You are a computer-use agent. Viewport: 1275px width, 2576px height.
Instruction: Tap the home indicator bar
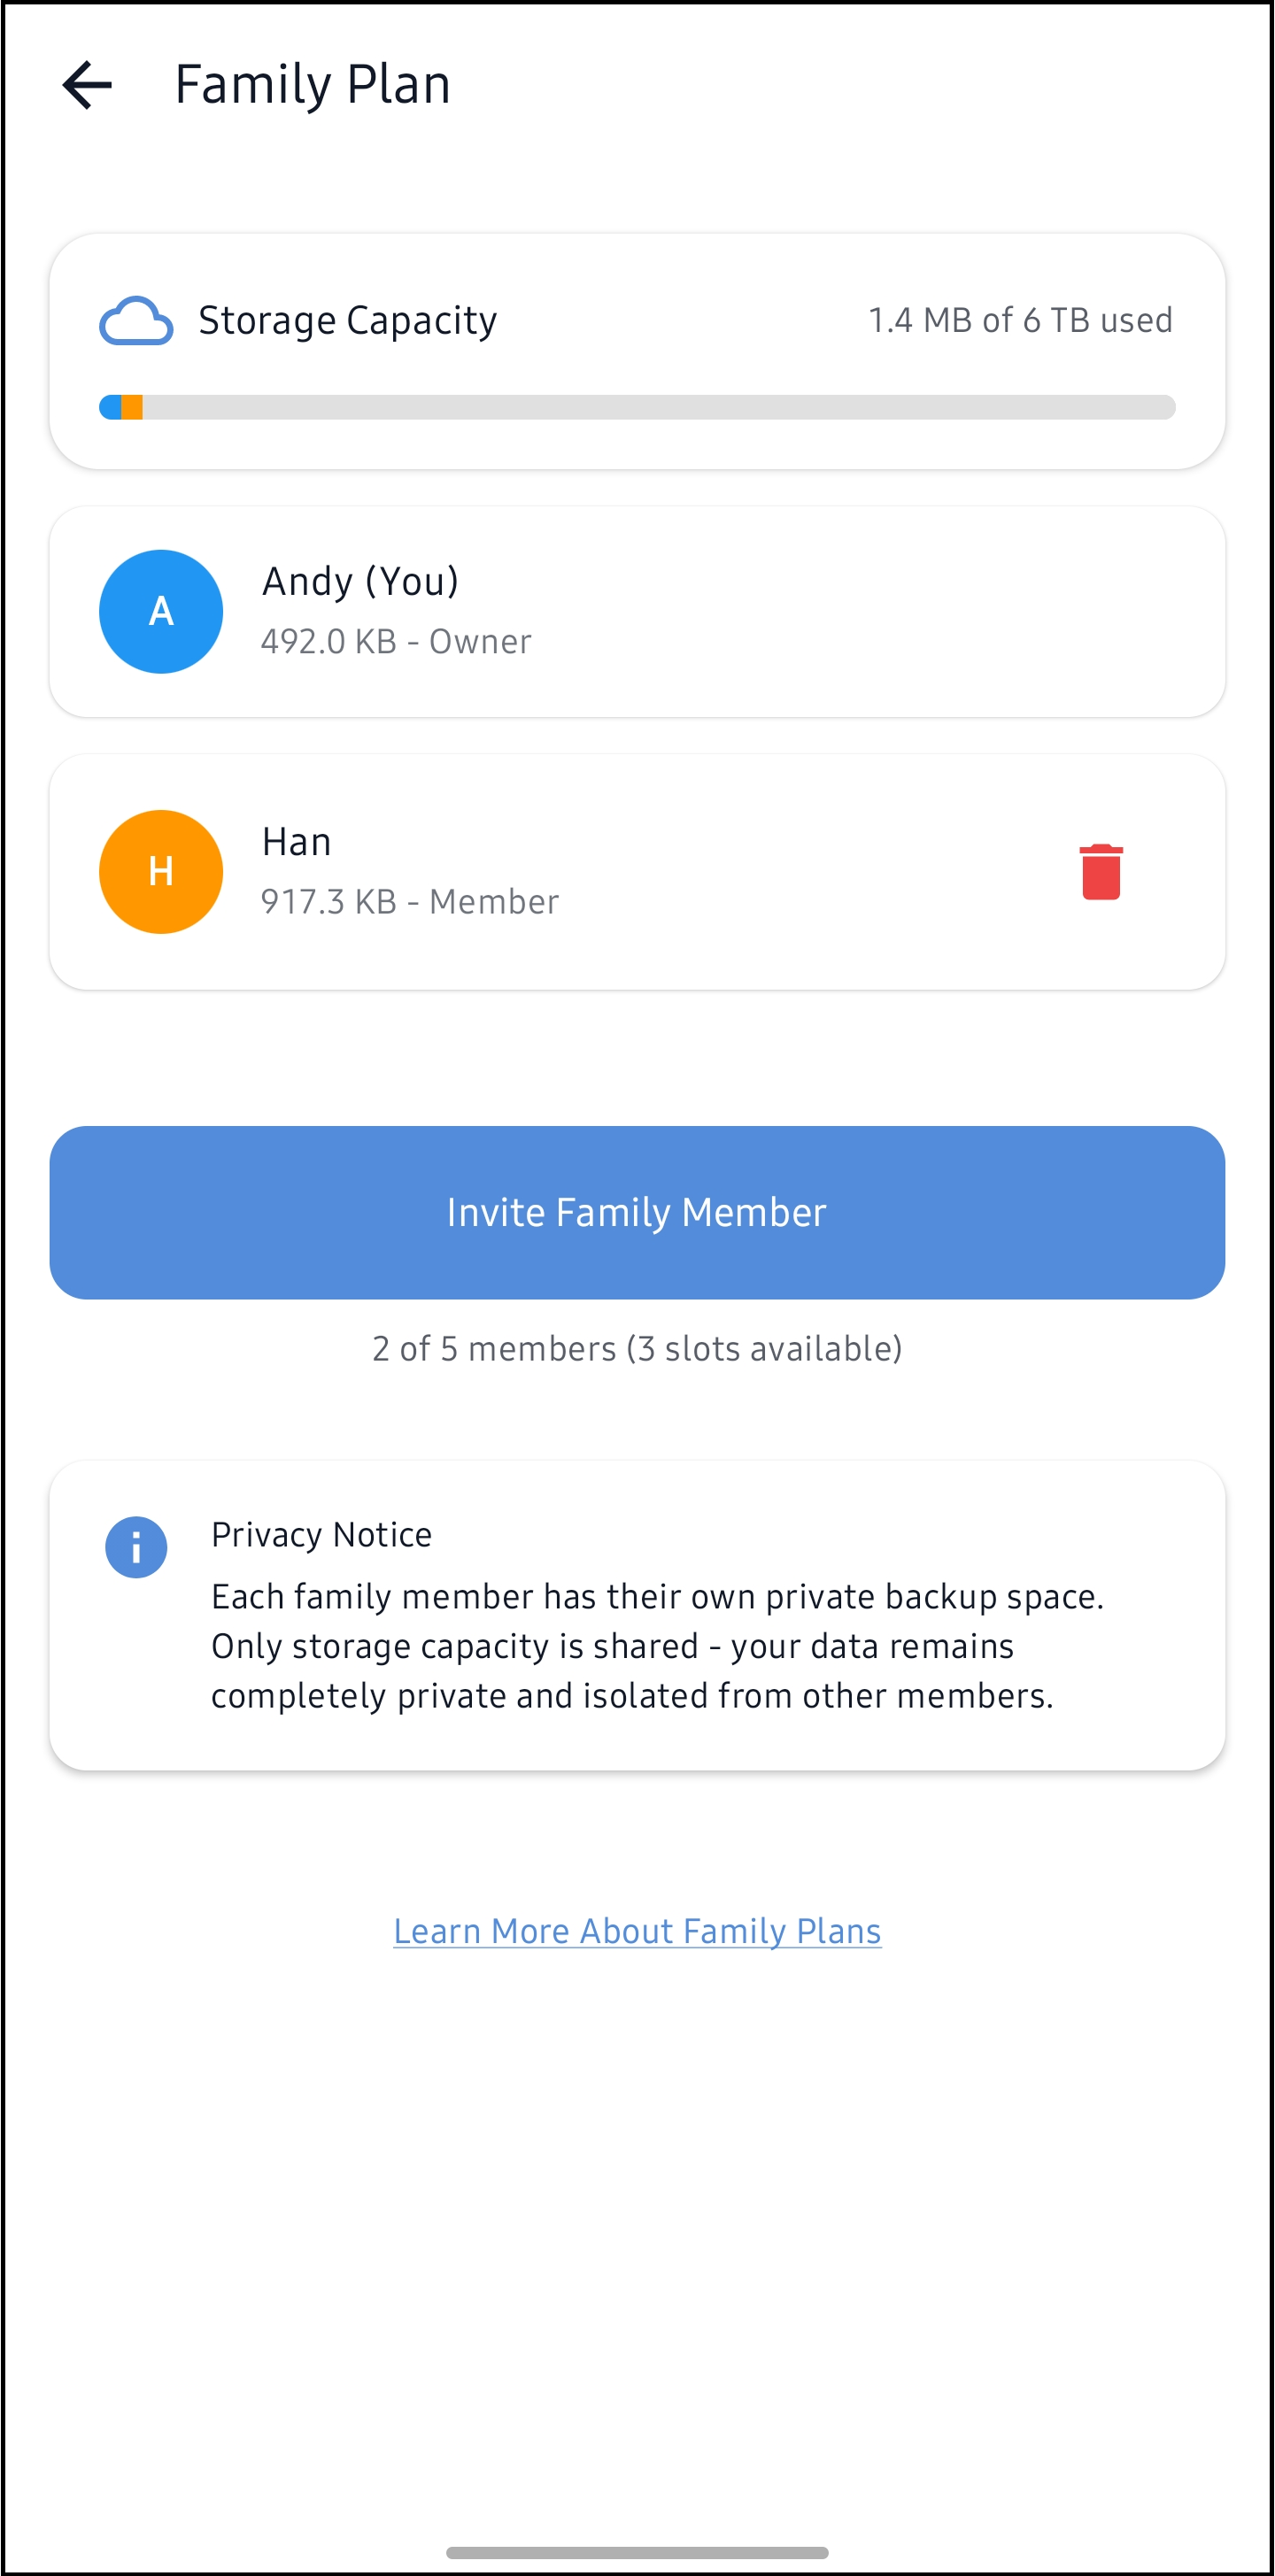pyautogui.click(x=637, y=2552)
